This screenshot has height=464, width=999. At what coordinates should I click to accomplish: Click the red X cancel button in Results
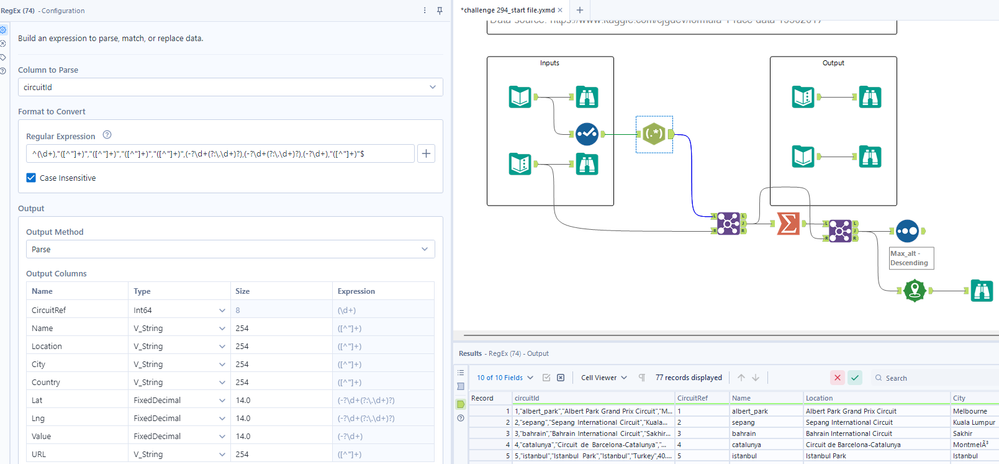coord(837,378)
